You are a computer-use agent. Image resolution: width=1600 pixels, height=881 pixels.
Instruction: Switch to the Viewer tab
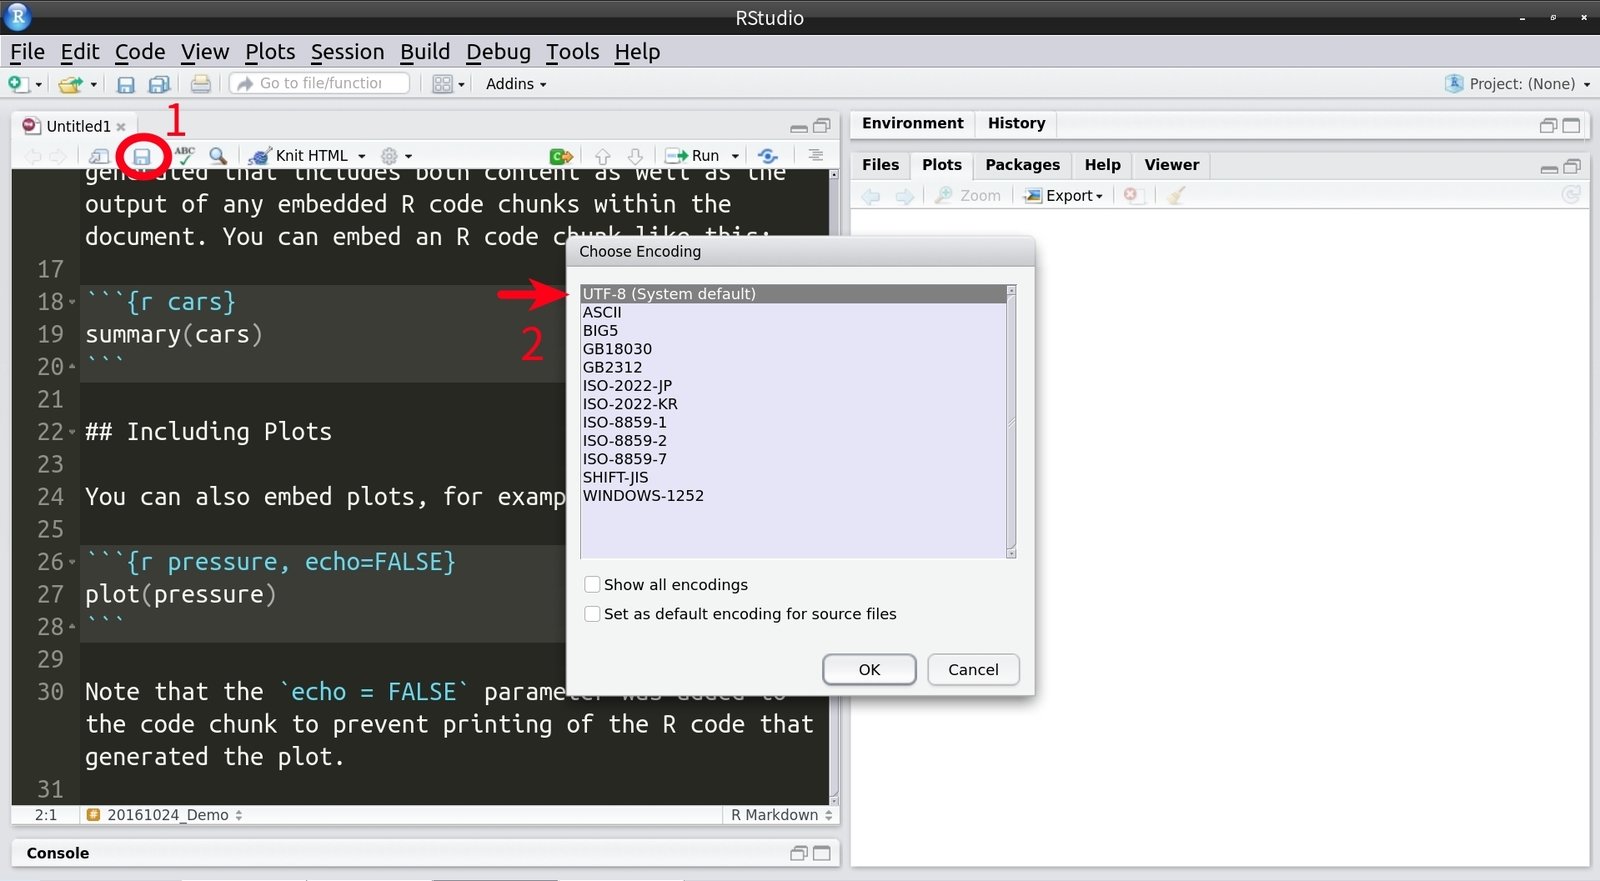point(1171,165)
